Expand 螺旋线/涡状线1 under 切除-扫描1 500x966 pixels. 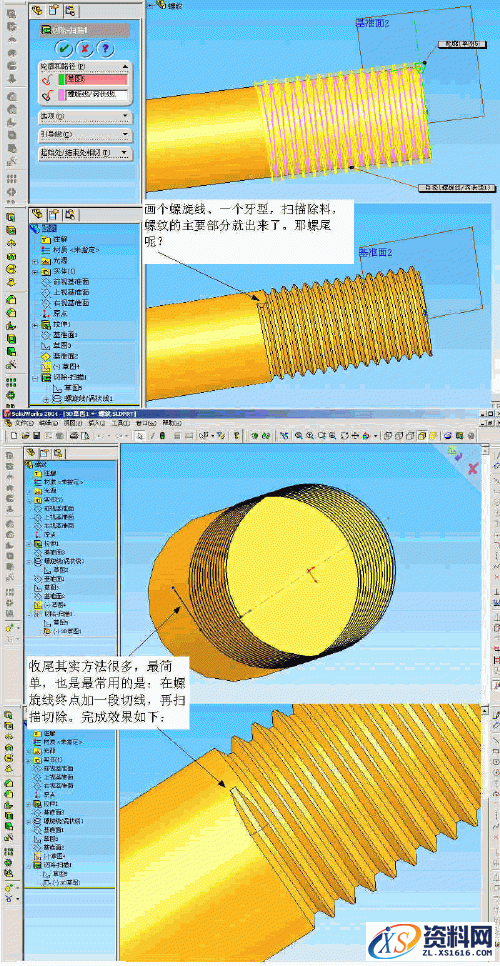tap(46, 399)
